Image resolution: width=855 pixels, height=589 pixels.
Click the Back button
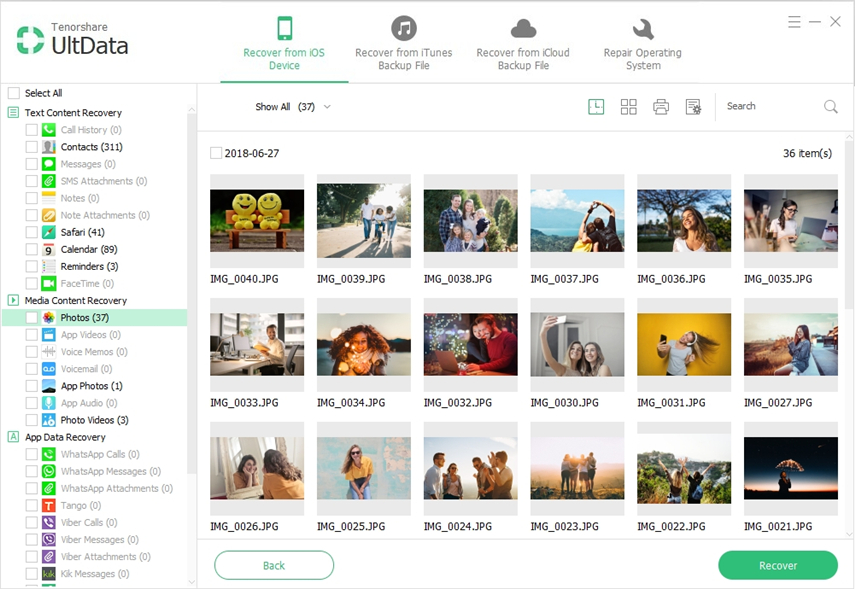[x=274, y=566]
